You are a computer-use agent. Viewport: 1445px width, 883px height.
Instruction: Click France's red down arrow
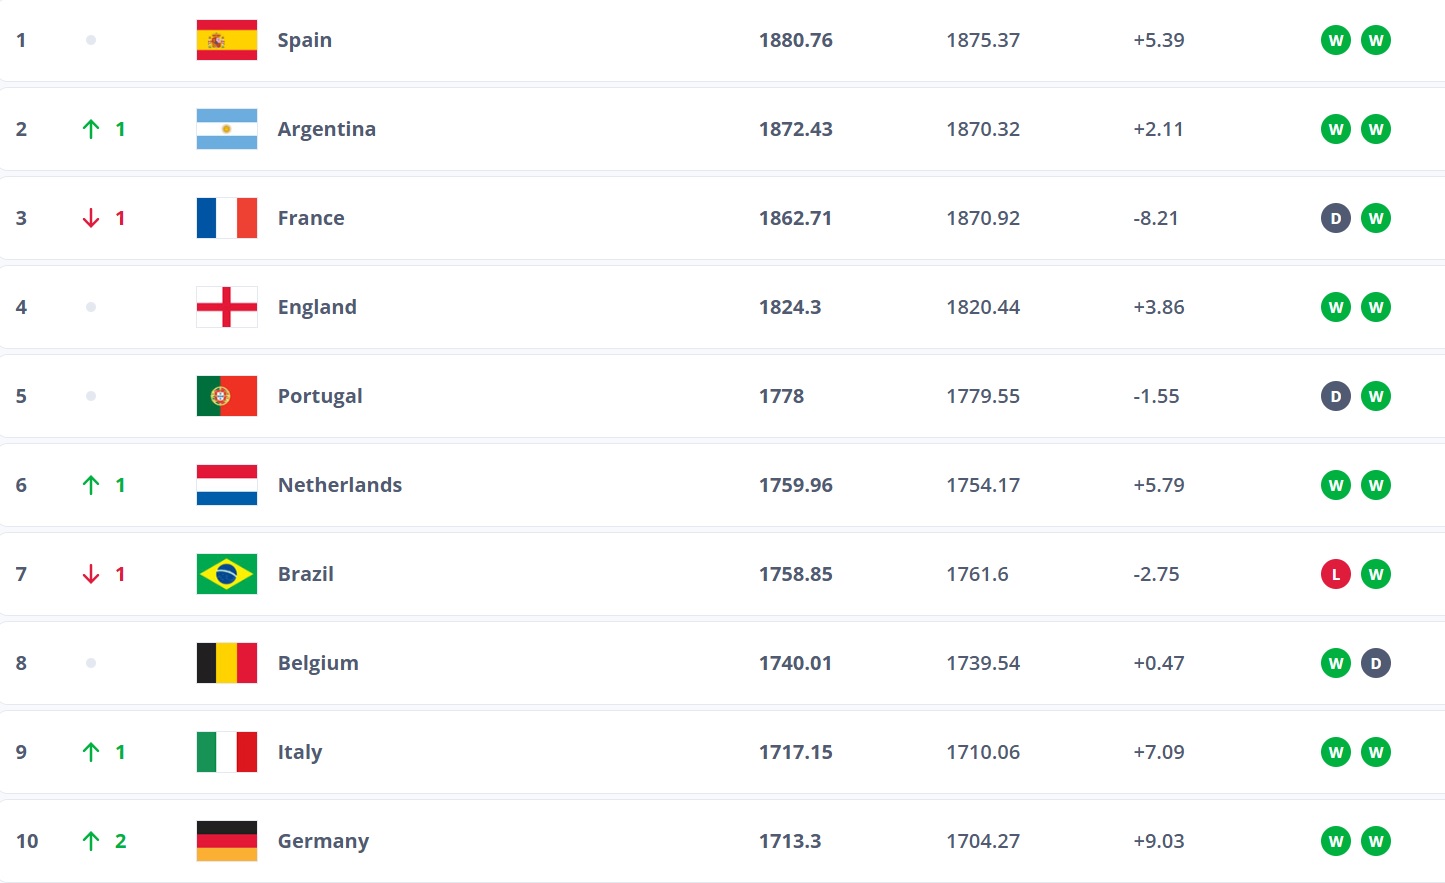[x=91, y=218]
